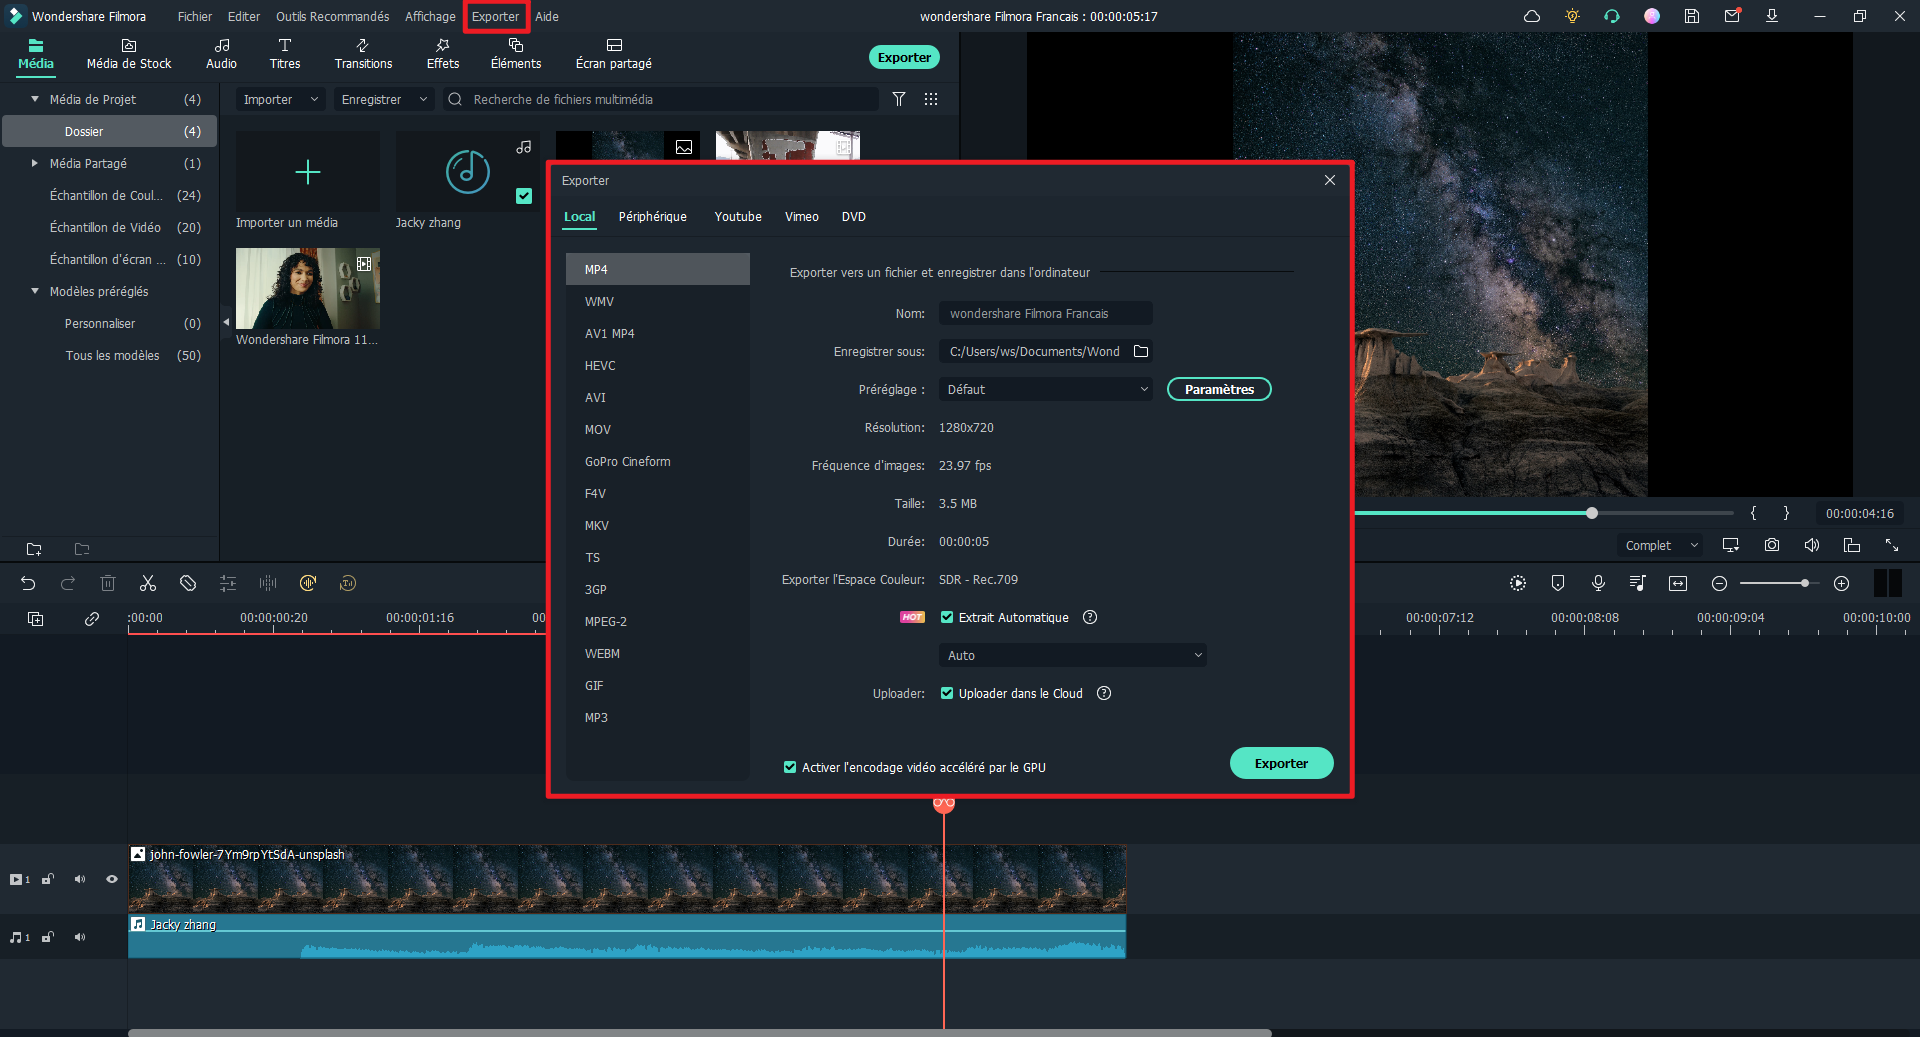Collapse the Modèles préréglés tree
Image resolution: width=1920 pixels, height=1037 pixels.
point(35,291)
